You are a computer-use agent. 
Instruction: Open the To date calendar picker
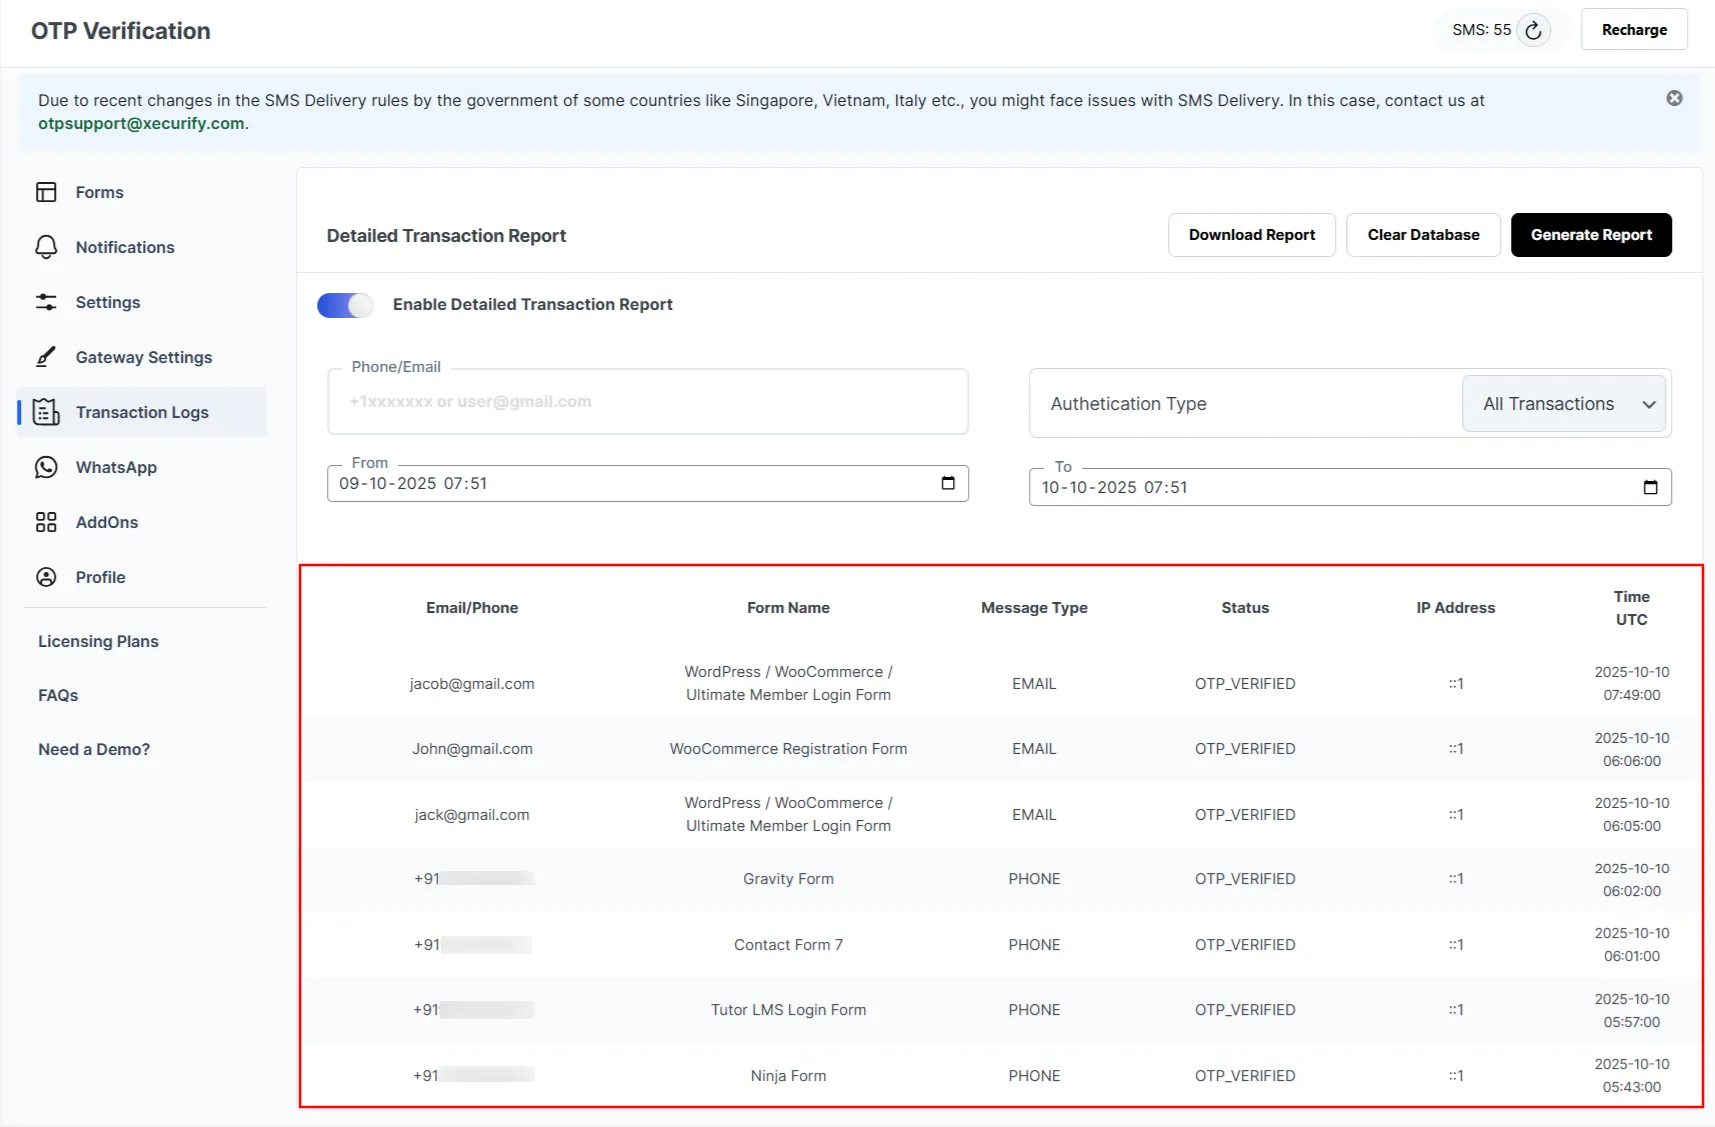1650,487
